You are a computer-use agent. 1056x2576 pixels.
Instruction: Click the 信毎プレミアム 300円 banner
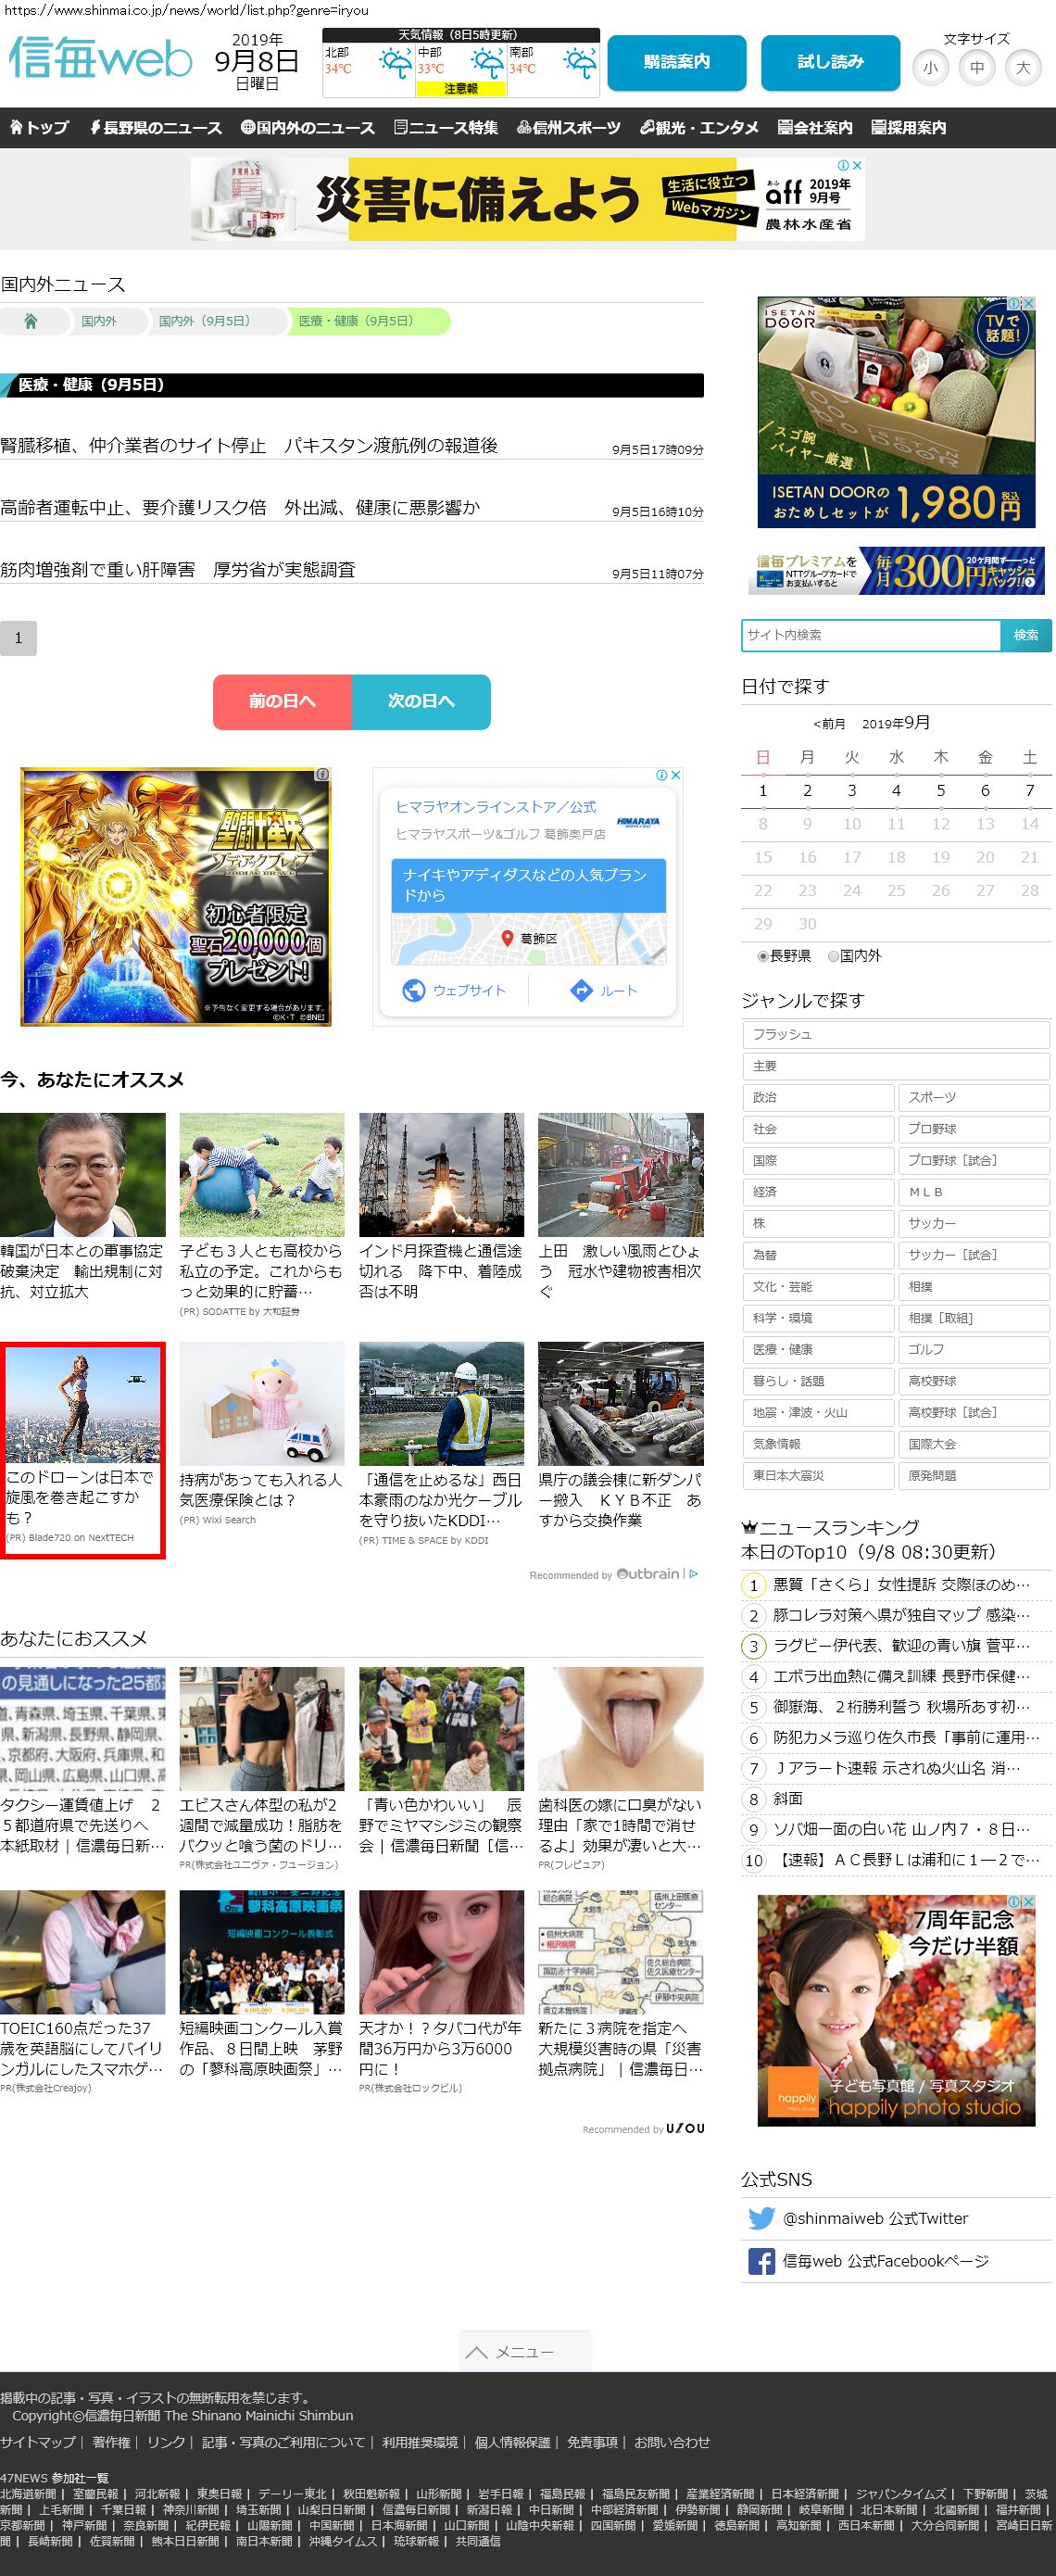pyautogui.click(x=896, y=571)
